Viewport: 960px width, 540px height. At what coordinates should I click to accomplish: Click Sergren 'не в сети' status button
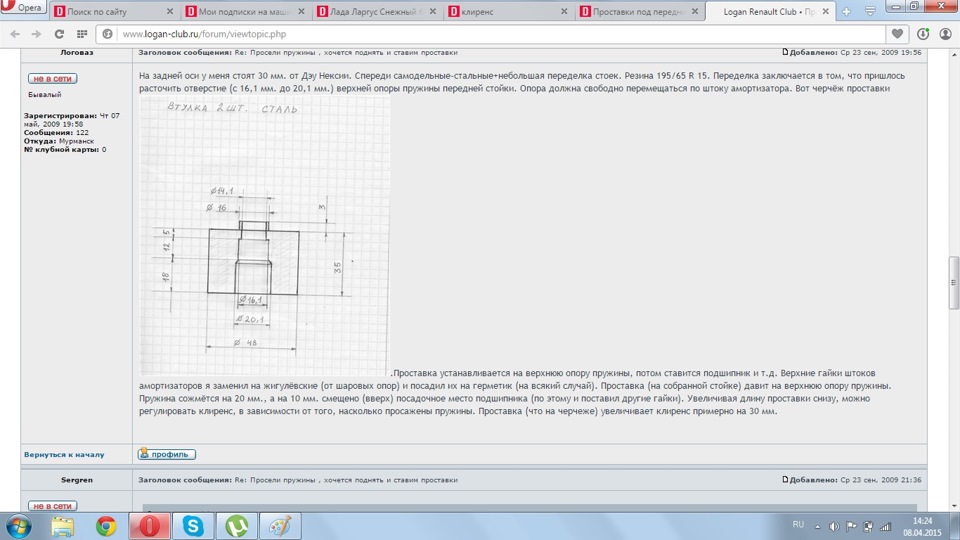click(53, 506)
